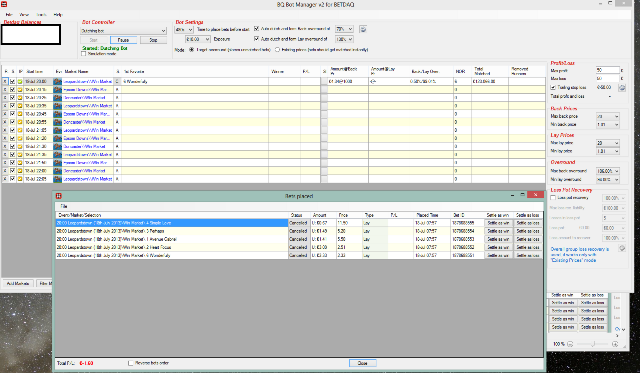Click Settle as loss for Wonderfully bet
640x373 pixels.
click(x=528, y=255)
